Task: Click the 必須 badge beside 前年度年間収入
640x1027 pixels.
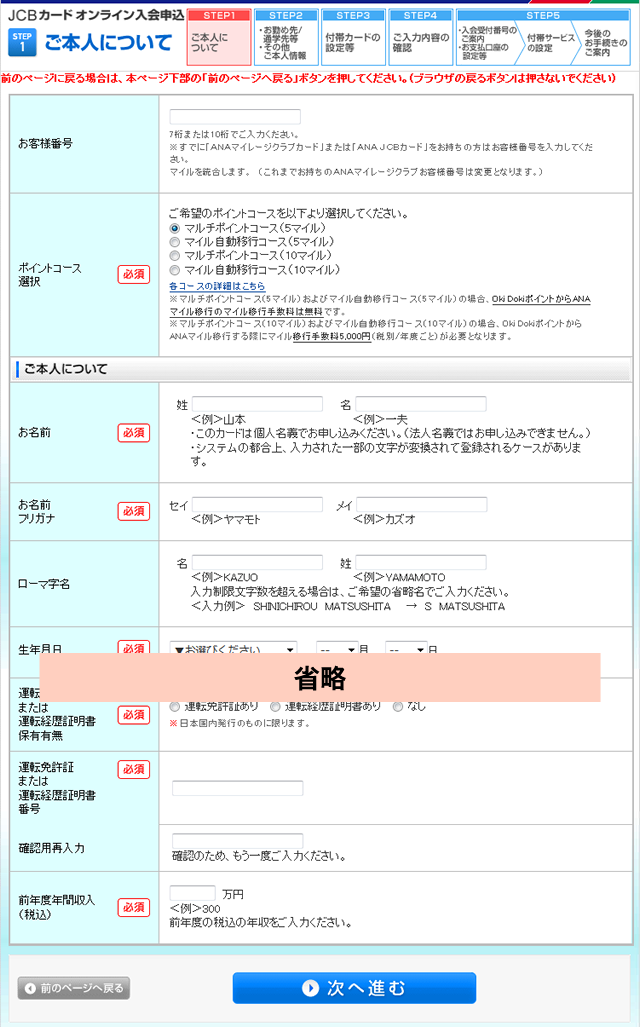Action: click(x=134, y=907)
